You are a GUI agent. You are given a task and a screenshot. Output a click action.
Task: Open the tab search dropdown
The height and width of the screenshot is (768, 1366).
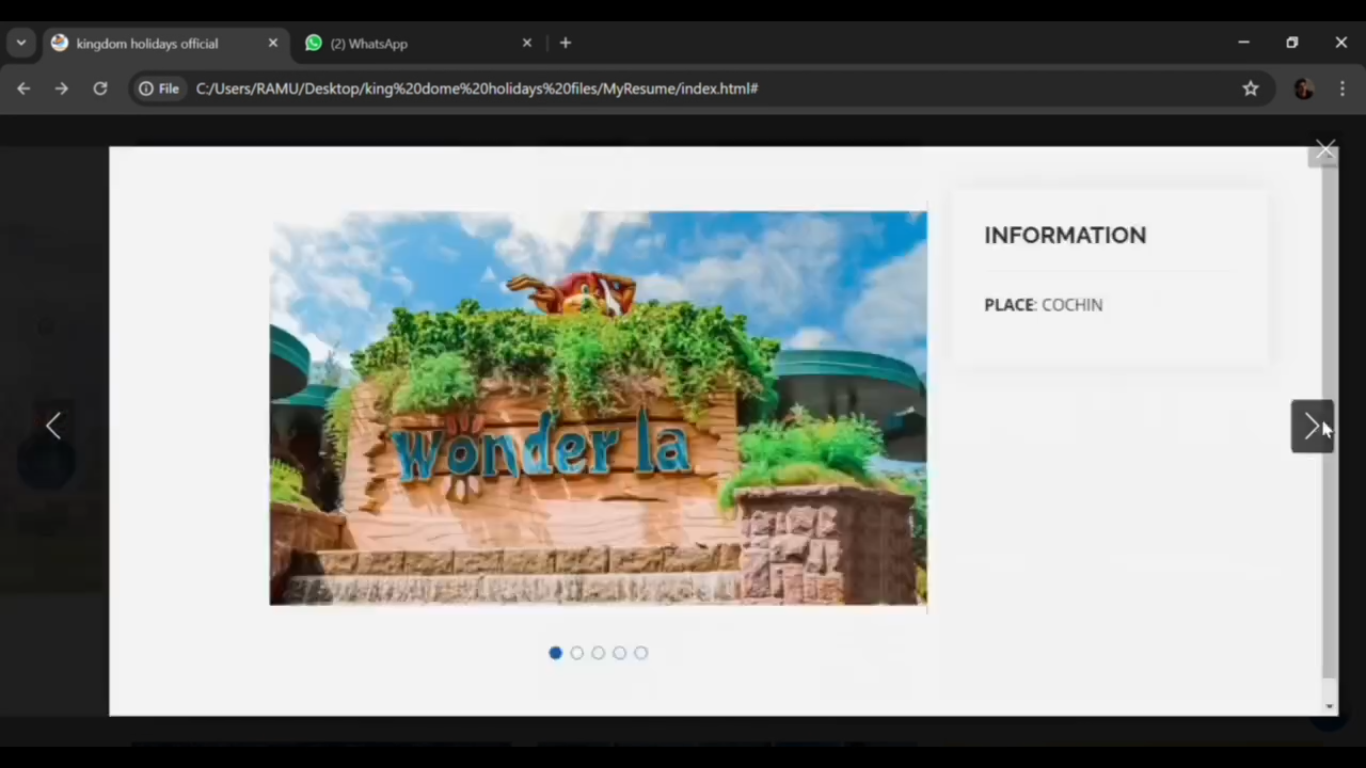pos(21,43)
